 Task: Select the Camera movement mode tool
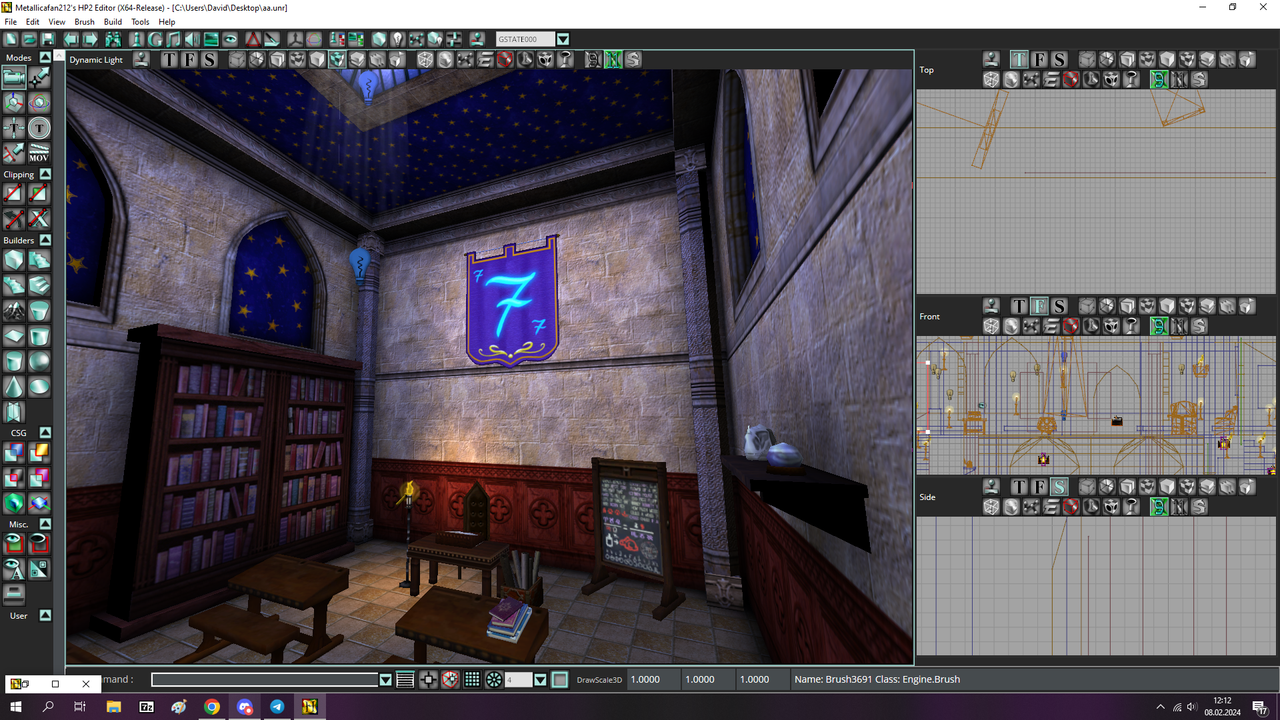[x=14, y=77]
